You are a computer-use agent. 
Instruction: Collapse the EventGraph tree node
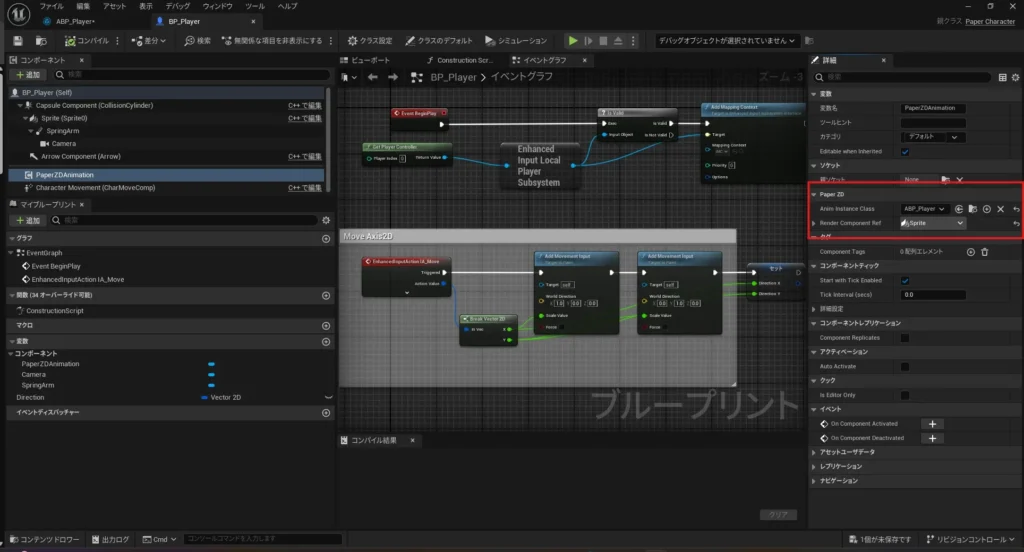pyautogui.click(x=11, y=253)
